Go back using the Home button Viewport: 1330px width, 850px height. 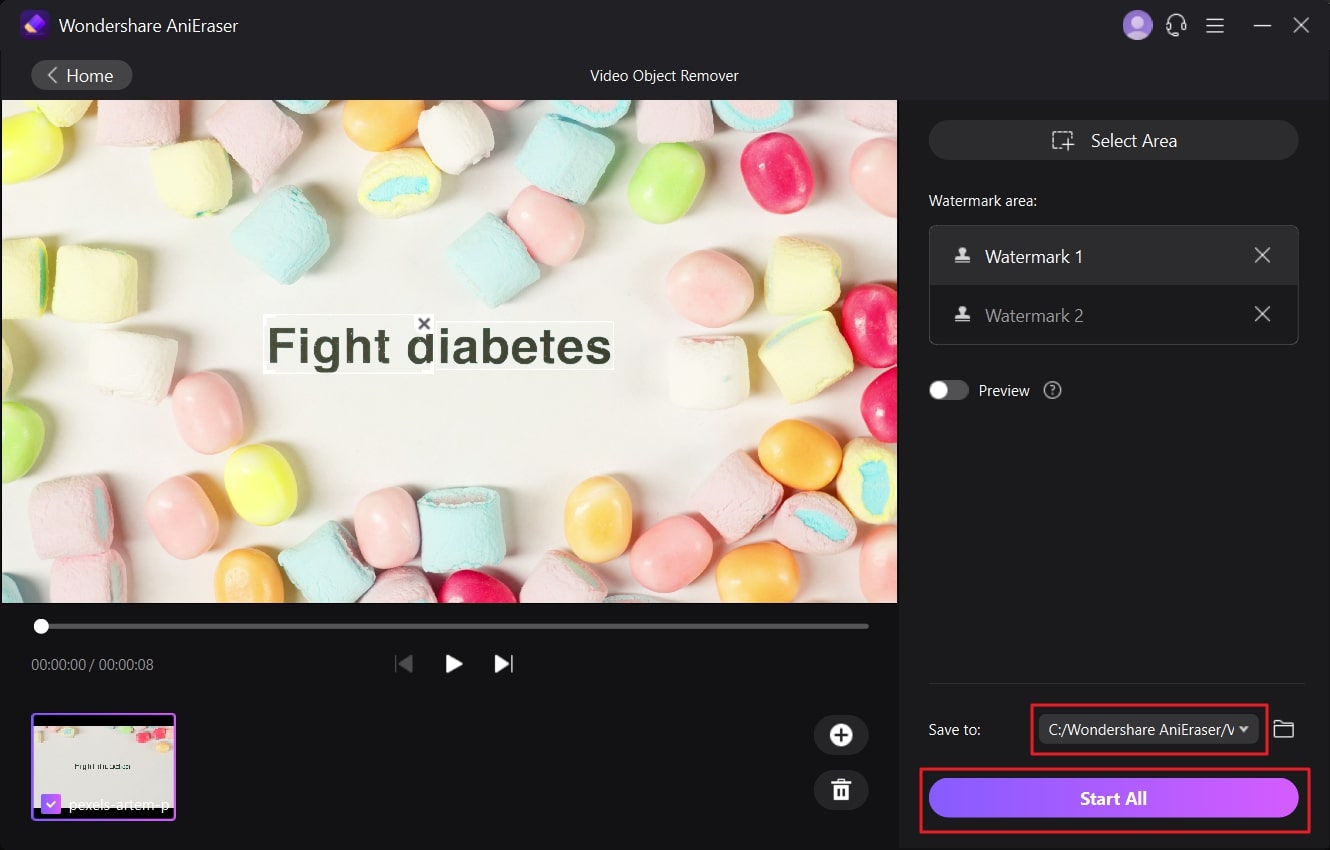81,75
